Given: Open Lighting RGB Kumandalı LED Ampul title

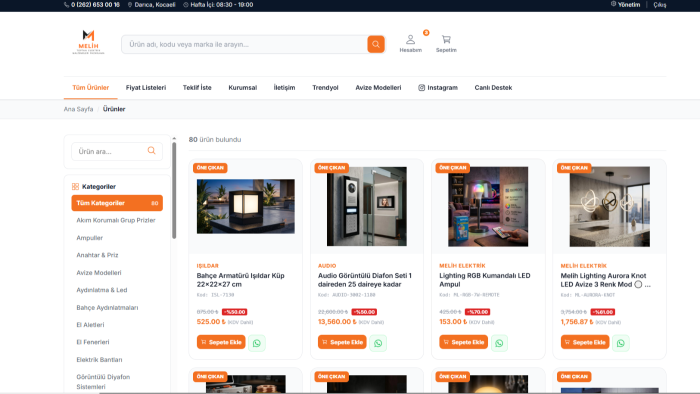Looking at the screenshot, I should point(485,280).
